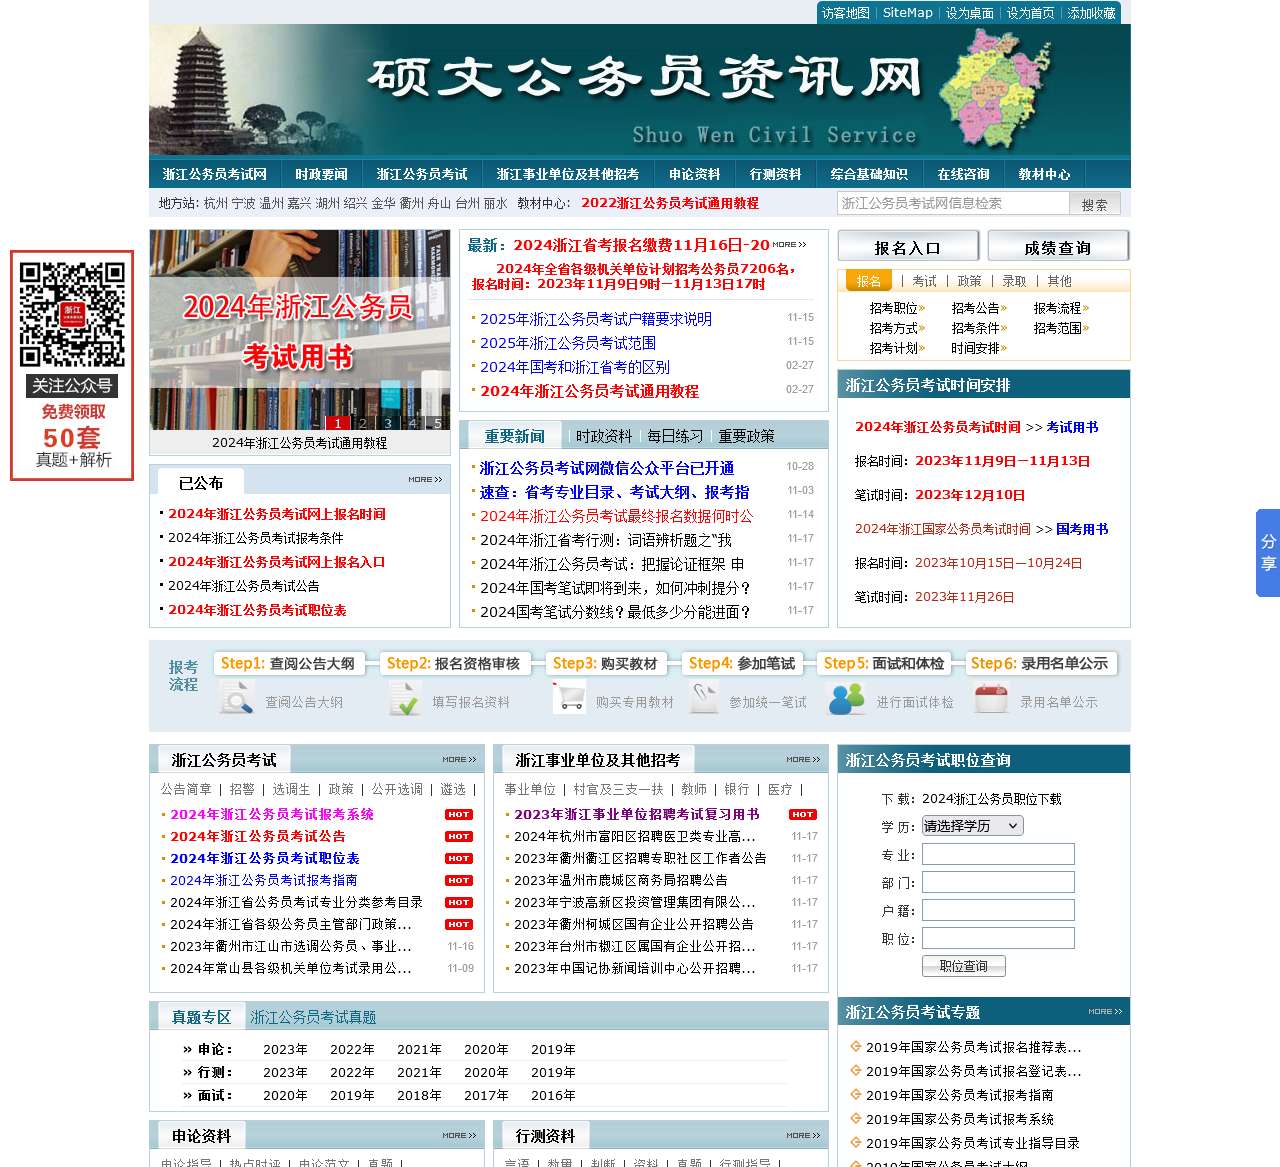The image size is (1280, 1167).
Task: Click the paperclip 参加统一笔试 icon
Action: tap(706, 698)
